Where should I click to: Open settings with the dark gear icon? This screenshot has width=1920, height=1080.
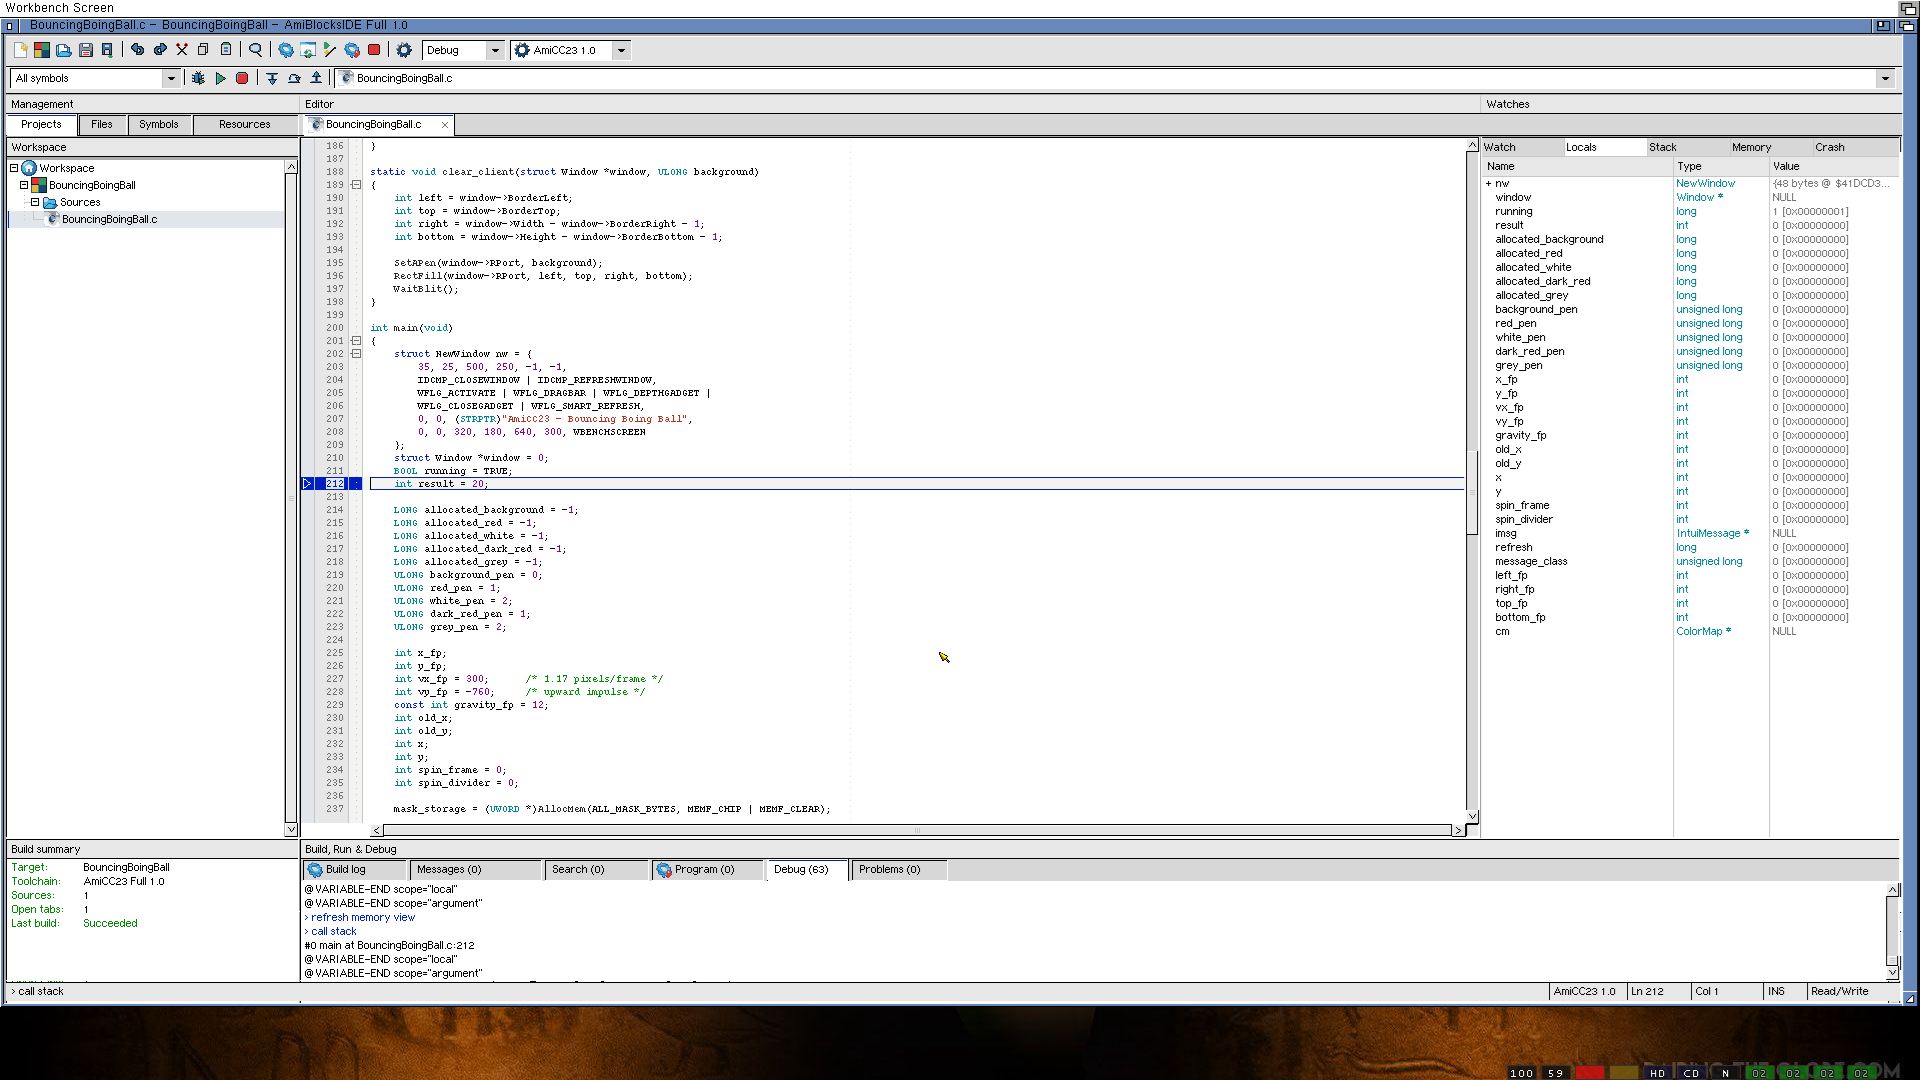[404, 50]
